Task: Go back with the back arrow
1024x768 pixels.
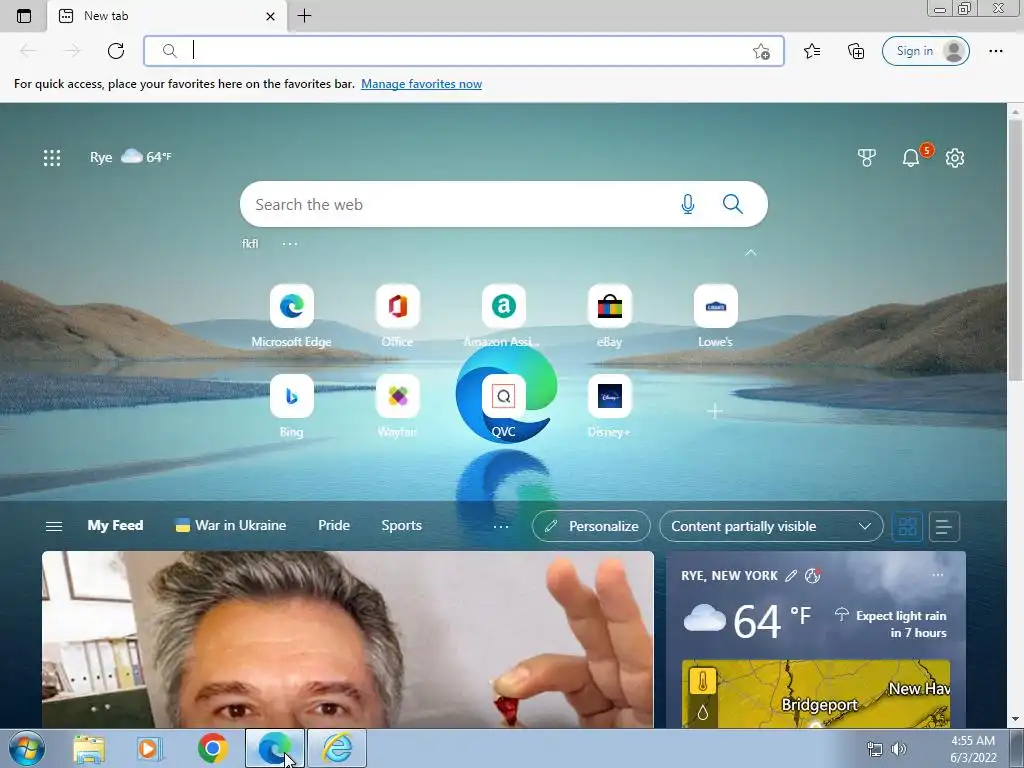Action: (28, 51)
